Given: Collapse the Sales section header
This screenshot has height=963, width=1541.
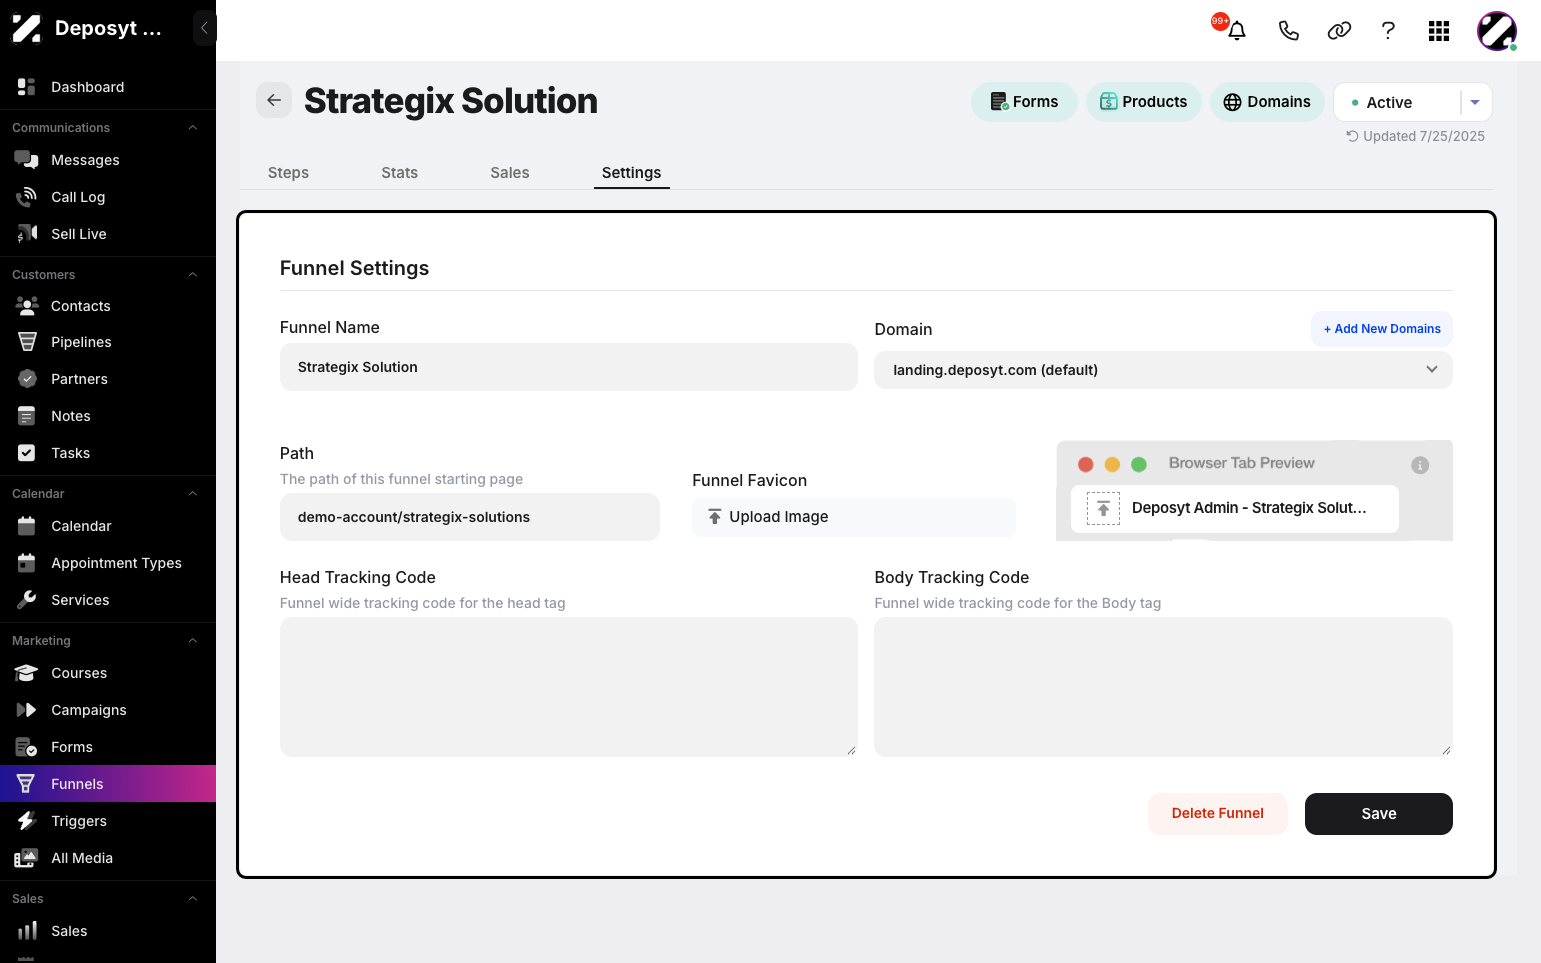Looking at the screenshot, I should (193, 899).
